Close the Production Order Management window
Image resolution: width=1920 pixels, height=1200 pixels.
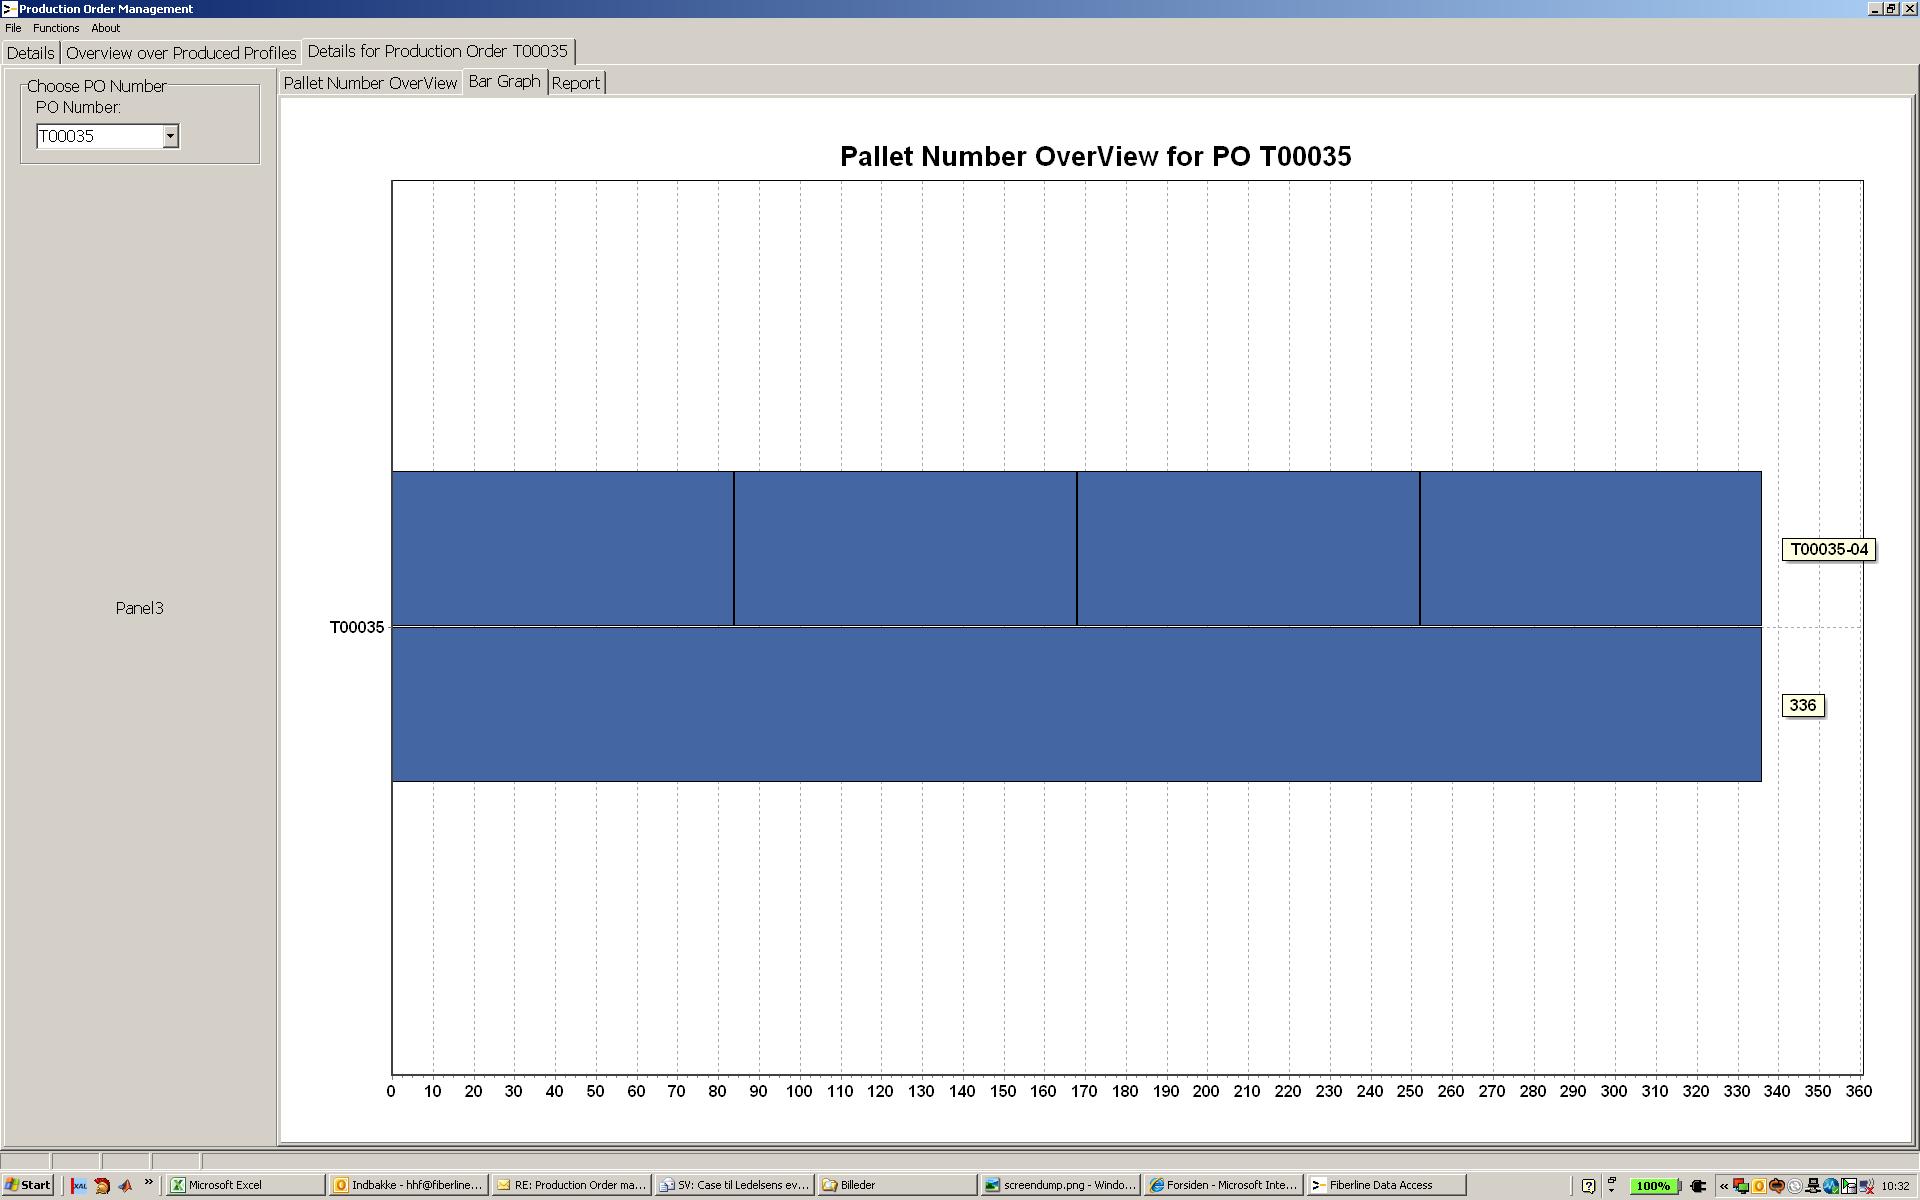1909,8
